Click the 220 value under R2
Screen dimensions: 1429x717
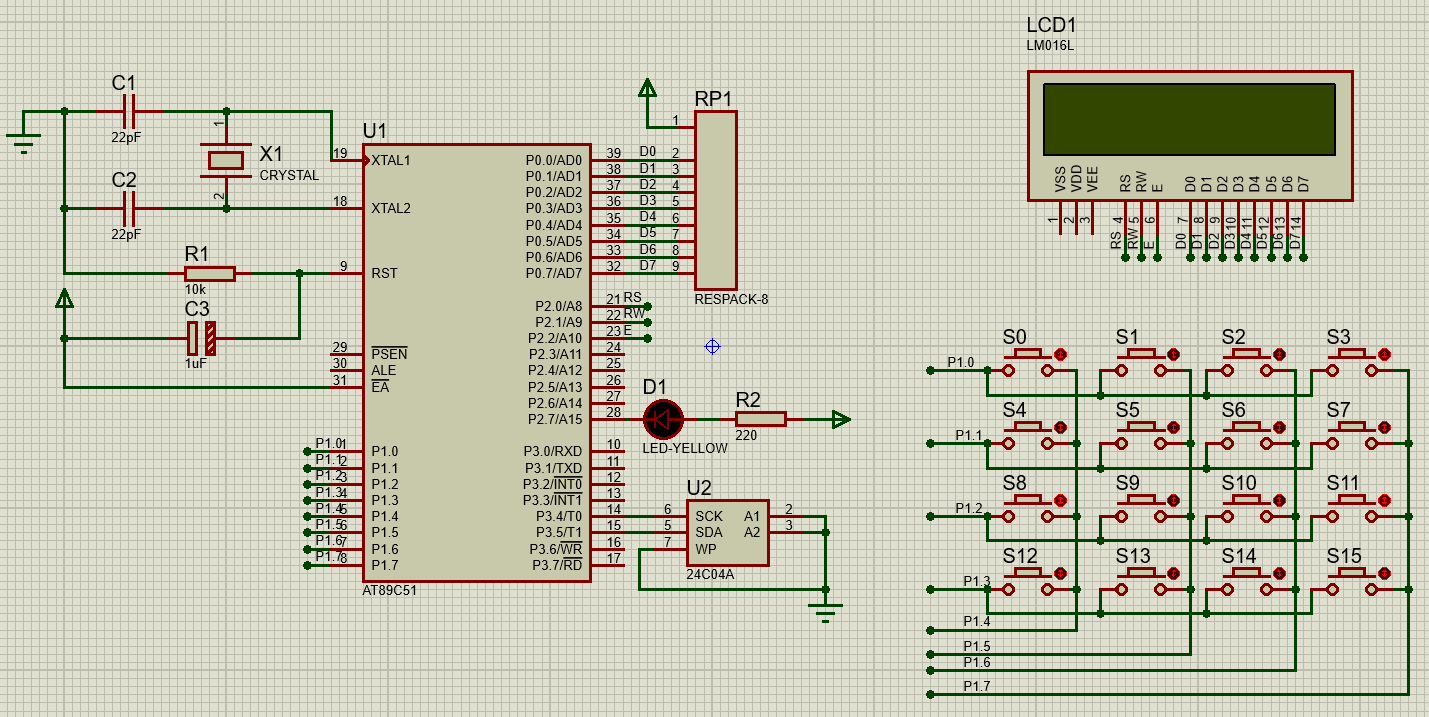[x=746, y=435]
